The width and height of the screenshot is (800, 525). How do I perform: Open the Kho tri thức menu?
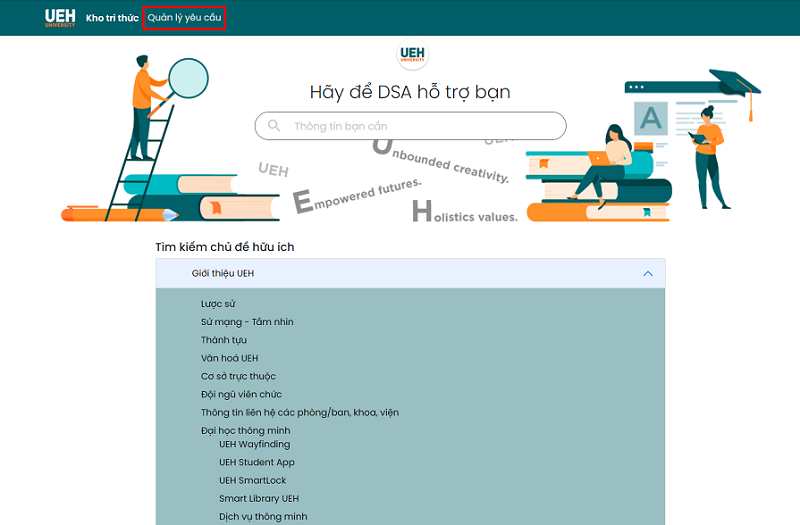[112, 18]
